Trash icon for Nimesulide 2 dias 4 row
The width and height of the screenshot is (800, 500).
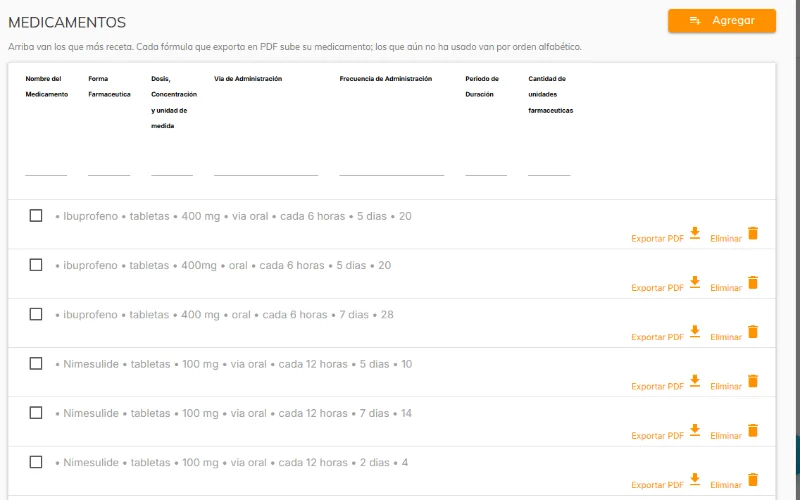[x=753, y=480]
